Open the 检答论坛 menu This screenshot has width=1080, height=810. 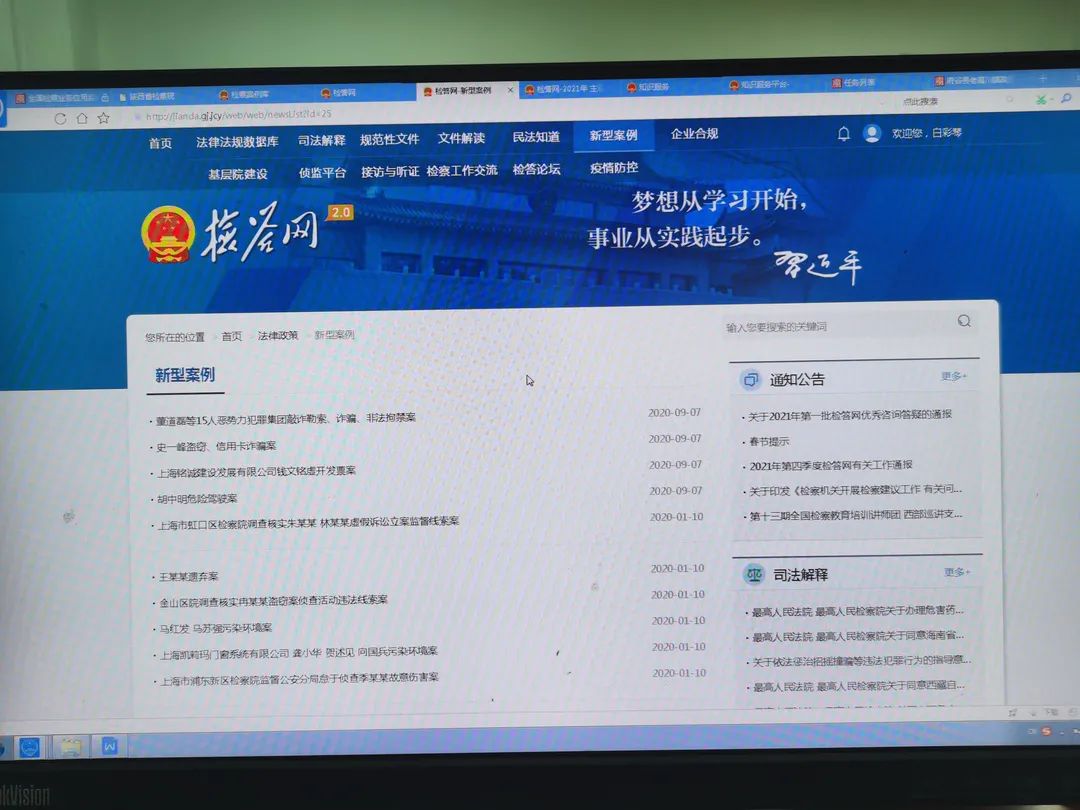click(x=537, y=169)
